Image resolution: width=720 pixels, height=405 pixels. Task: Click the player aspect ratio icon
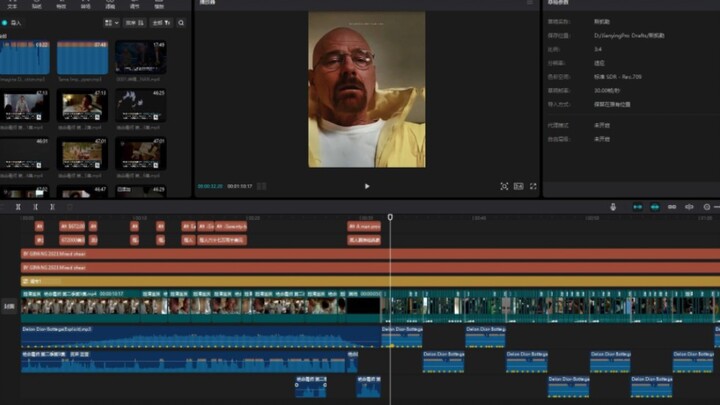click(518, 186)
